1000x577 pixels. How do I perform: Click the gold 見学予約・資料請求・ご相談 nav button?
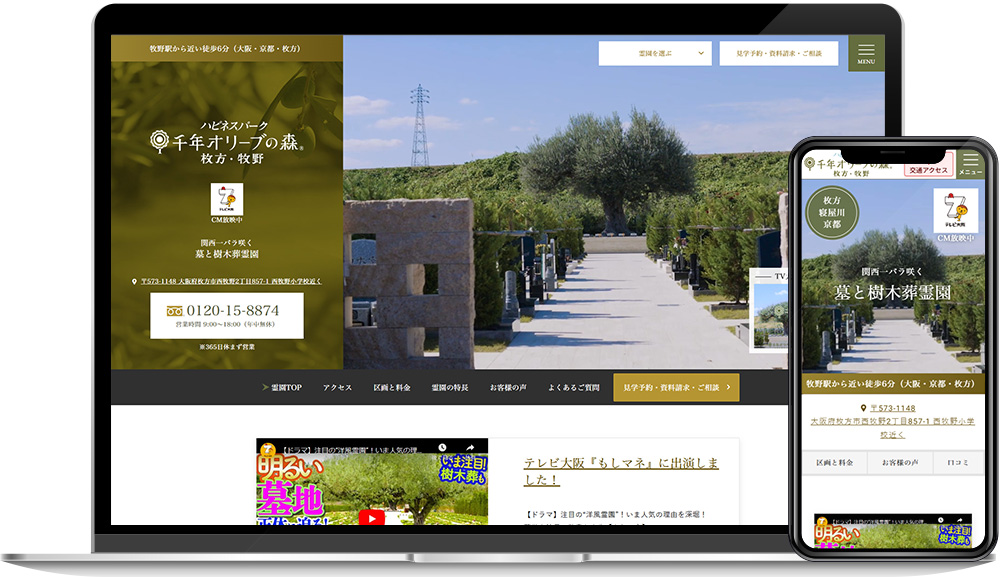[x=676, y=388]
